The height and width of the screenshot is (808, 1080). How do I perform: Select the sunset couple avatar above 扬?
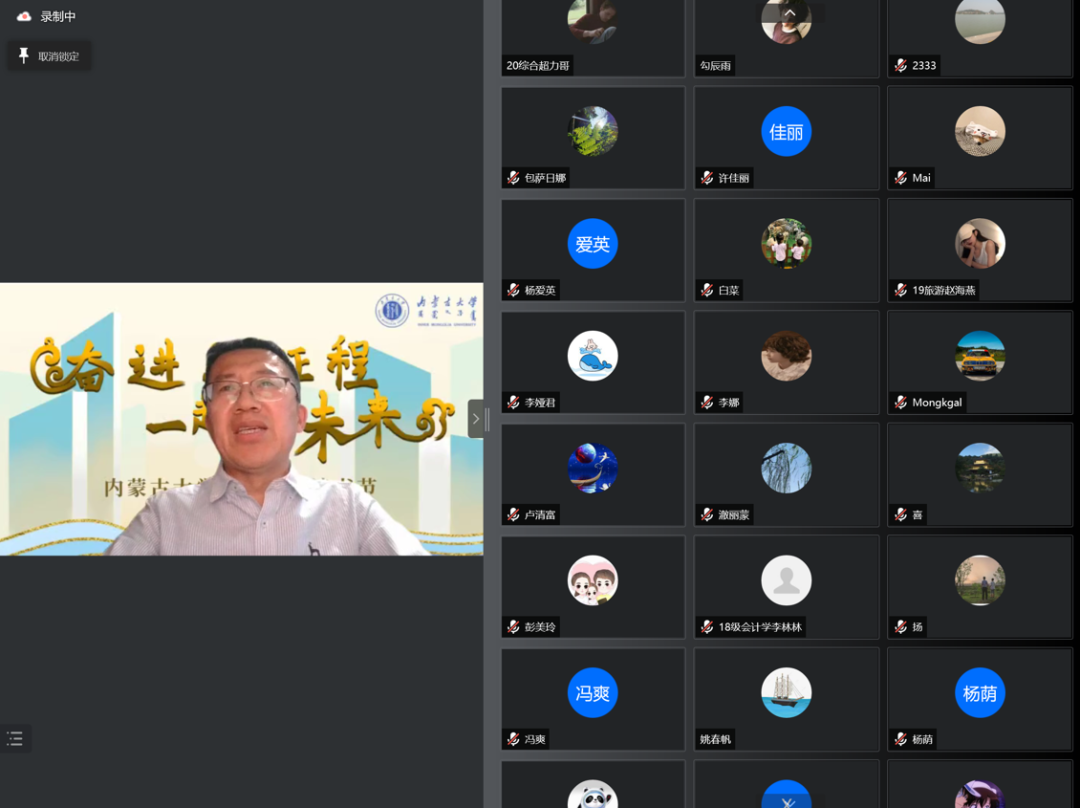point(979,580)
